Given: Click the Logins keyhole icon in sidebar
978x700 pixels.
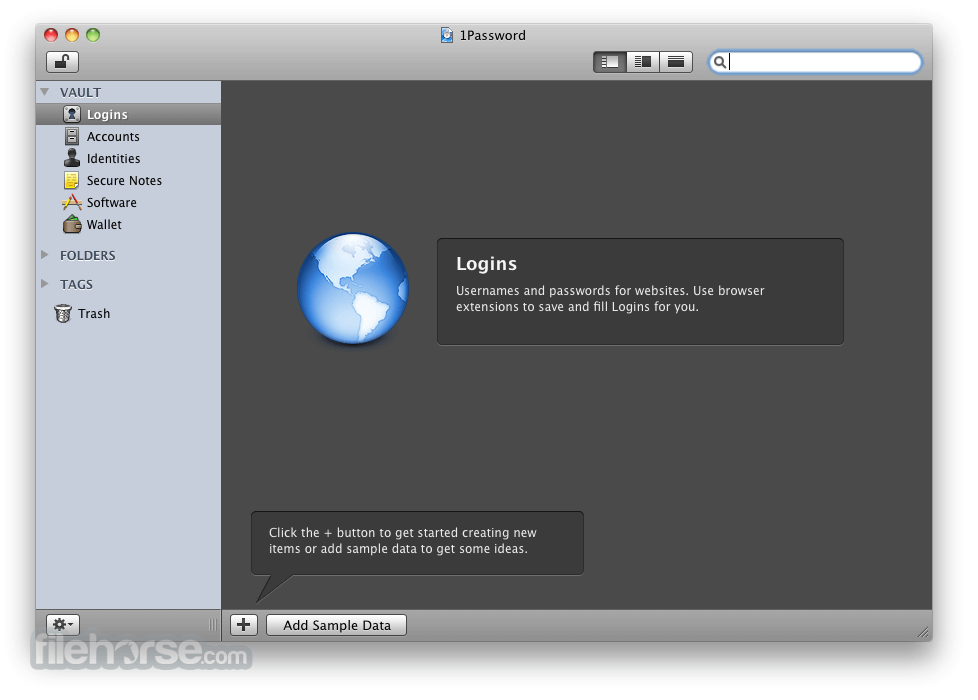Looking at the screenshot, I should click(72, 114).
